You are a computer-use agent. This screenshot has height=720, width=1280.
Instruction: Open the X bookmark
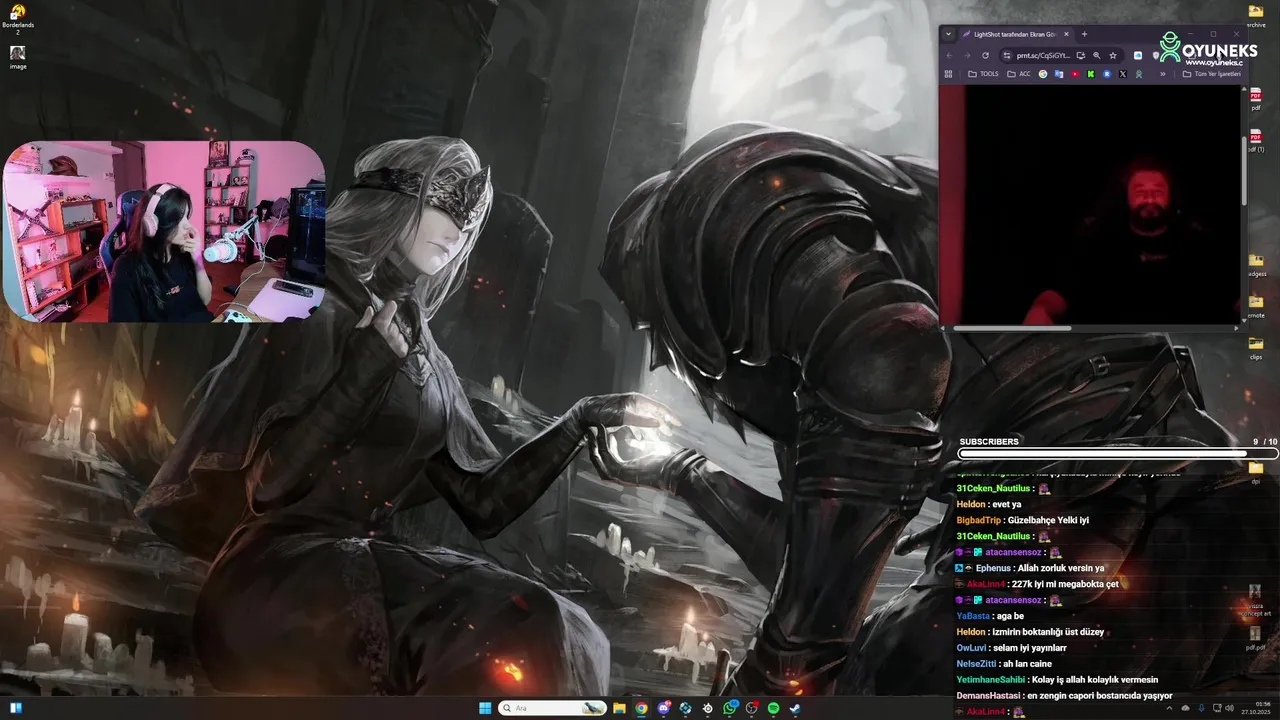pyautogui.click(x=1123, y=74)
